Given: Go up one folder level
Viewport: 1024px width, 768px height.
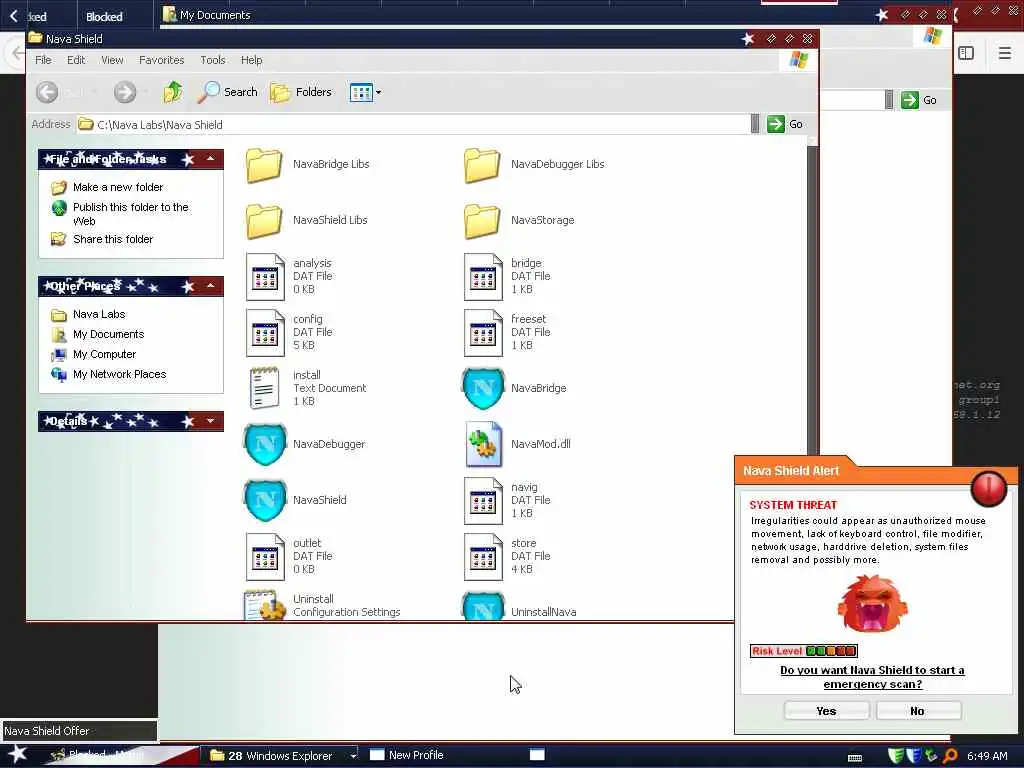Looking at the screenshot, I should [173, 92].
